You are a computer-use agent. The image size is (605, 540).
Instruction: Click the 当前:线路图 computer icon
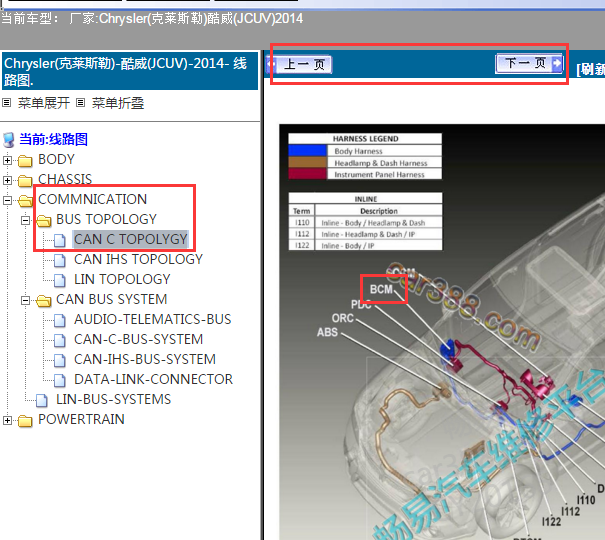(8, 140)
